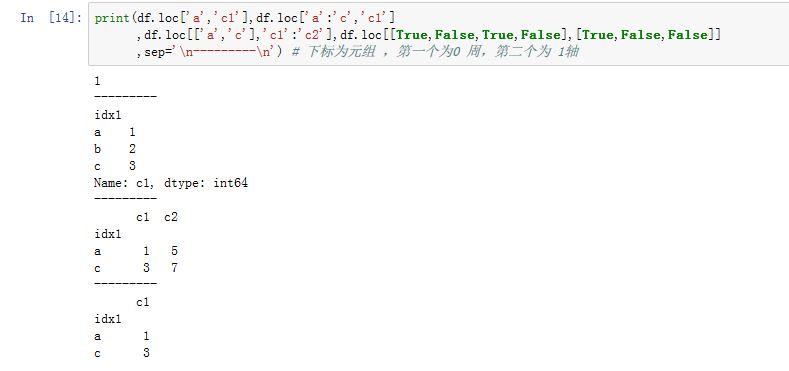This screenshot has height=371, width=789.
Task: Click the final 'c 3' output row
Action: point(122,353)
